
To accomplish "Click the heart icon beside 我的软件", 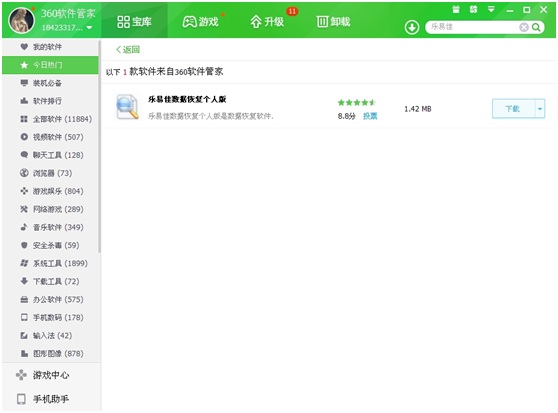I will 24,47.
